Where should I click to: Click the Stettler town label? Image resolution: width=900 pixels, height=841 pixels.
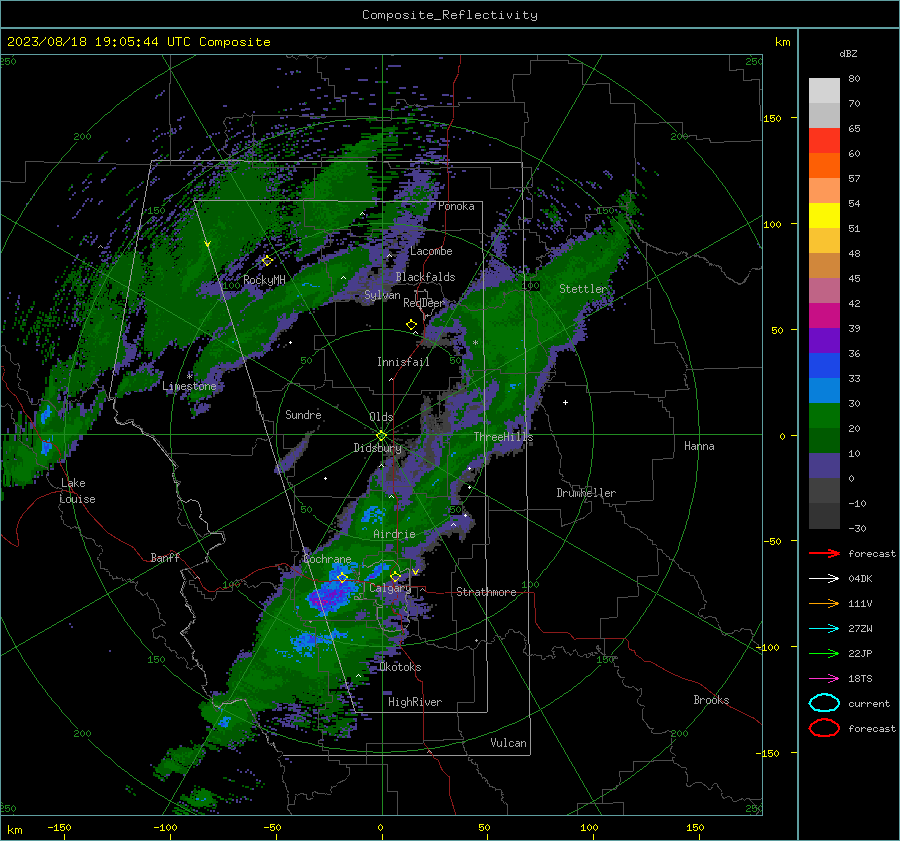pos(583,289)
